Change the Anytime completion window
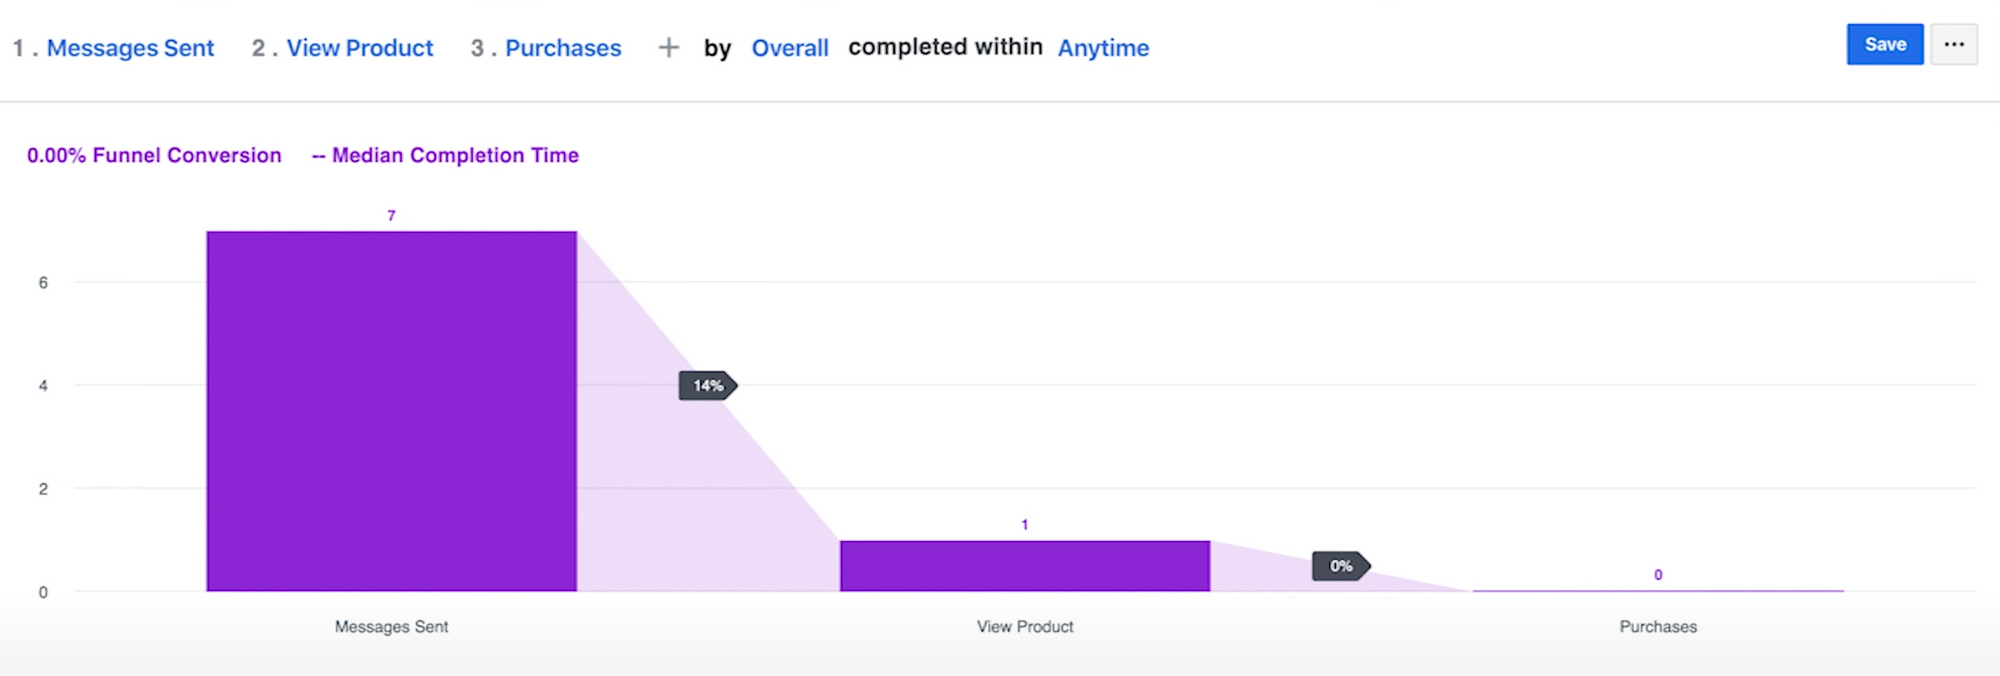 coord(1104,48)
